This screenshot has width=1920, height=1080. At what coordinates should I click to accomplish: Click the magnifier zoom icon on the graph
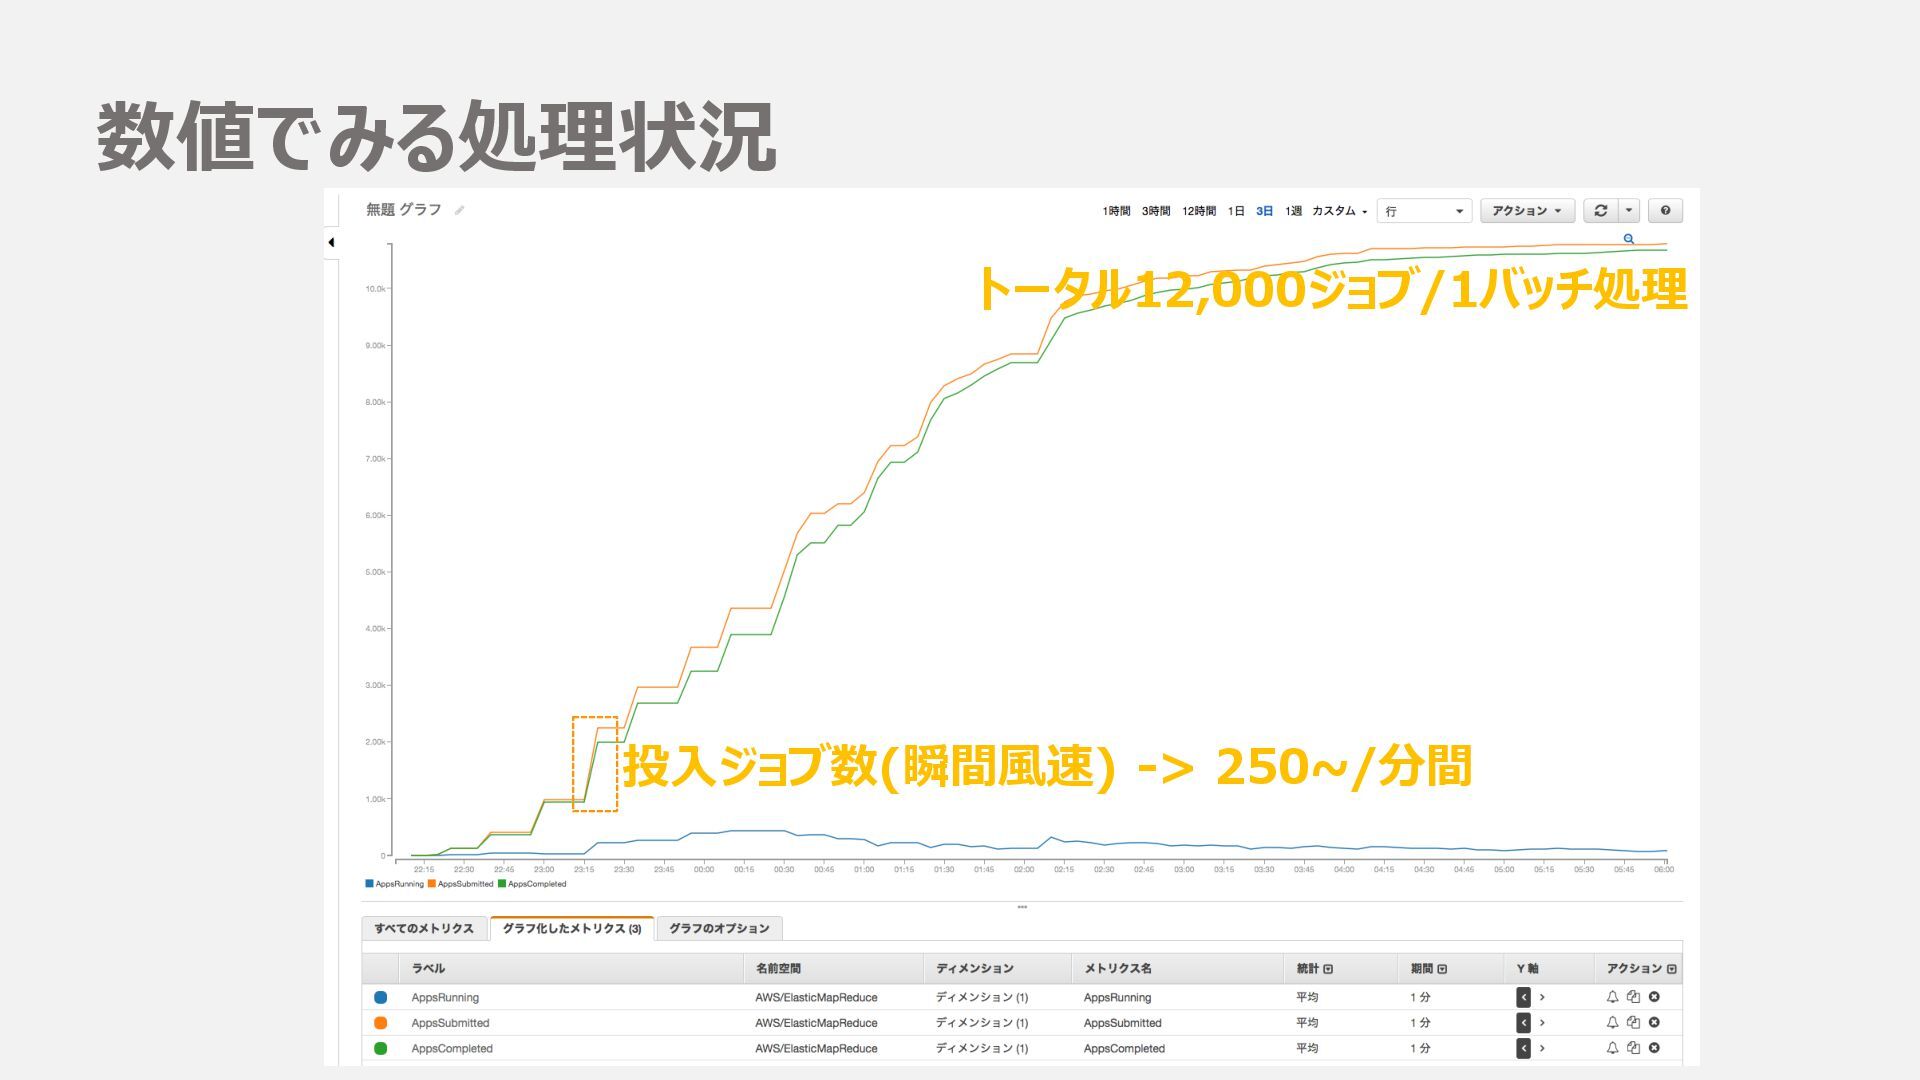(x=1629, y=239)
